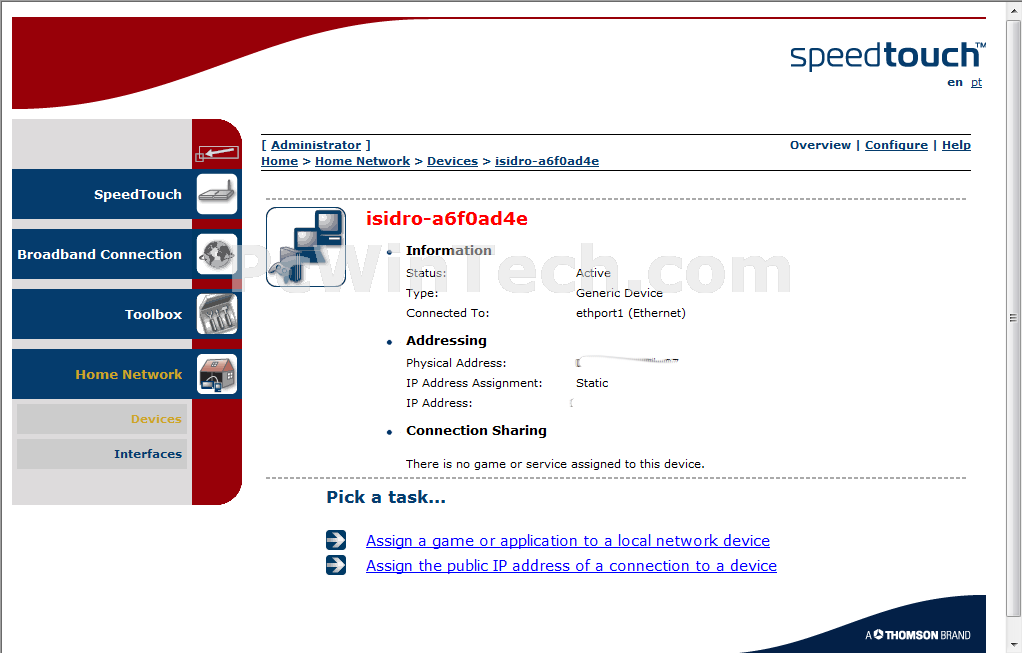Click arrow icon beside Assign public IP task
This screenshot has width=1022, height=653.
336,565
